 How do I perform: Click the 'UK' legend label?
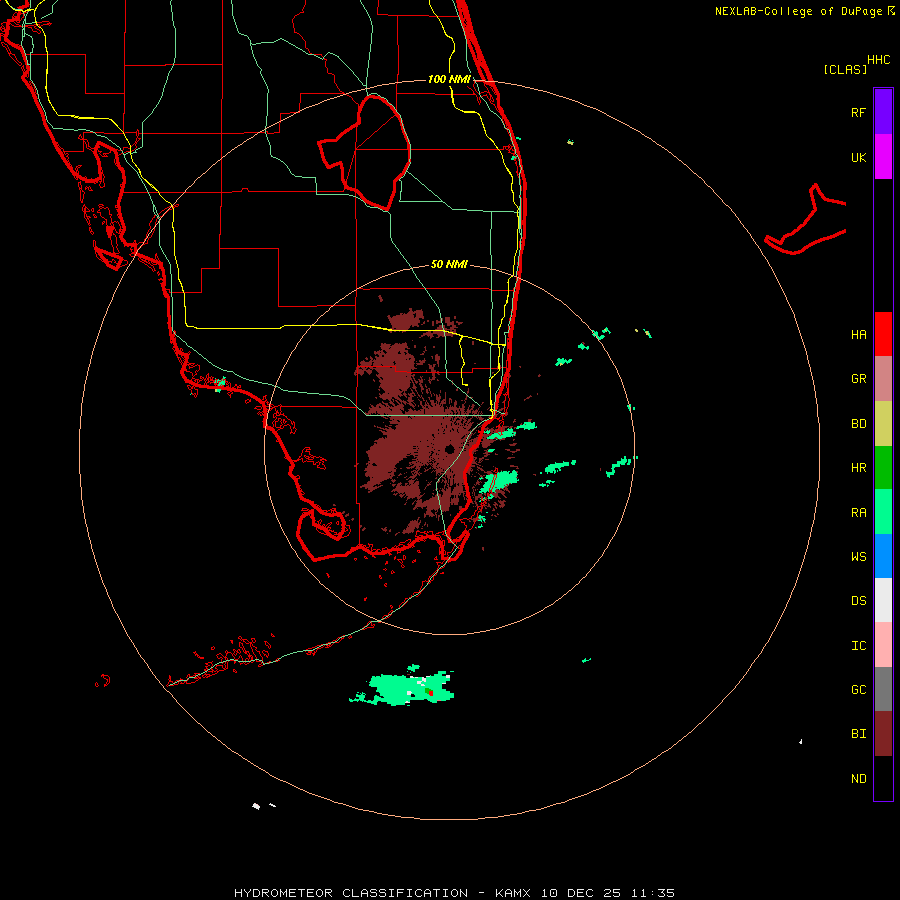click(858, 157)
